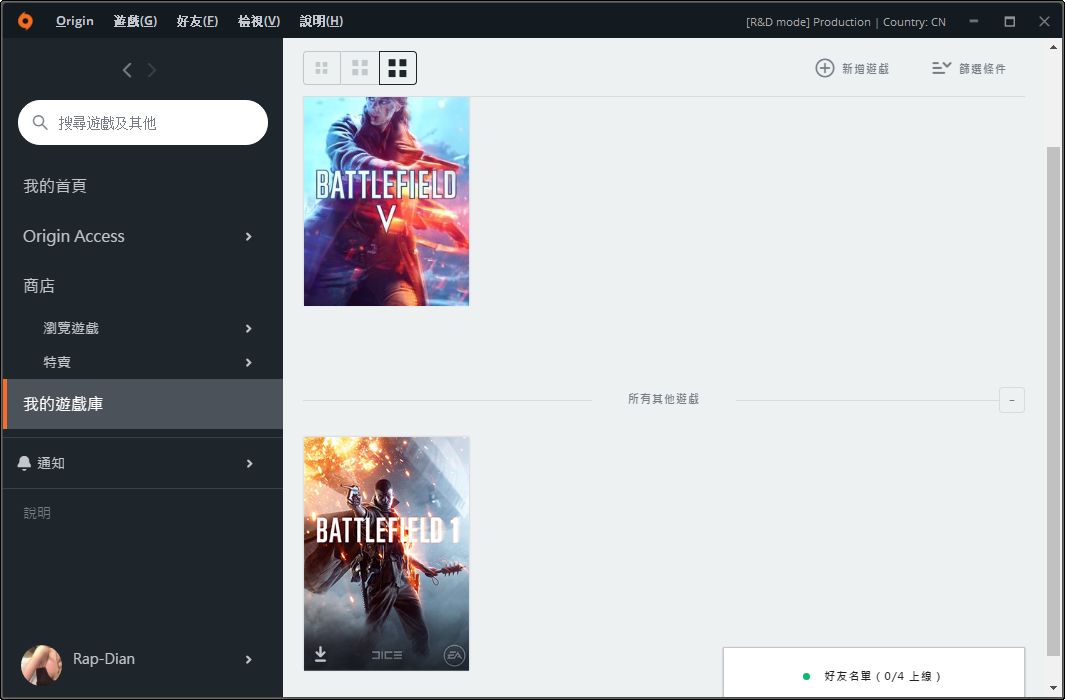Click the Rap-Dian profile avatar

tap(41, 664)
